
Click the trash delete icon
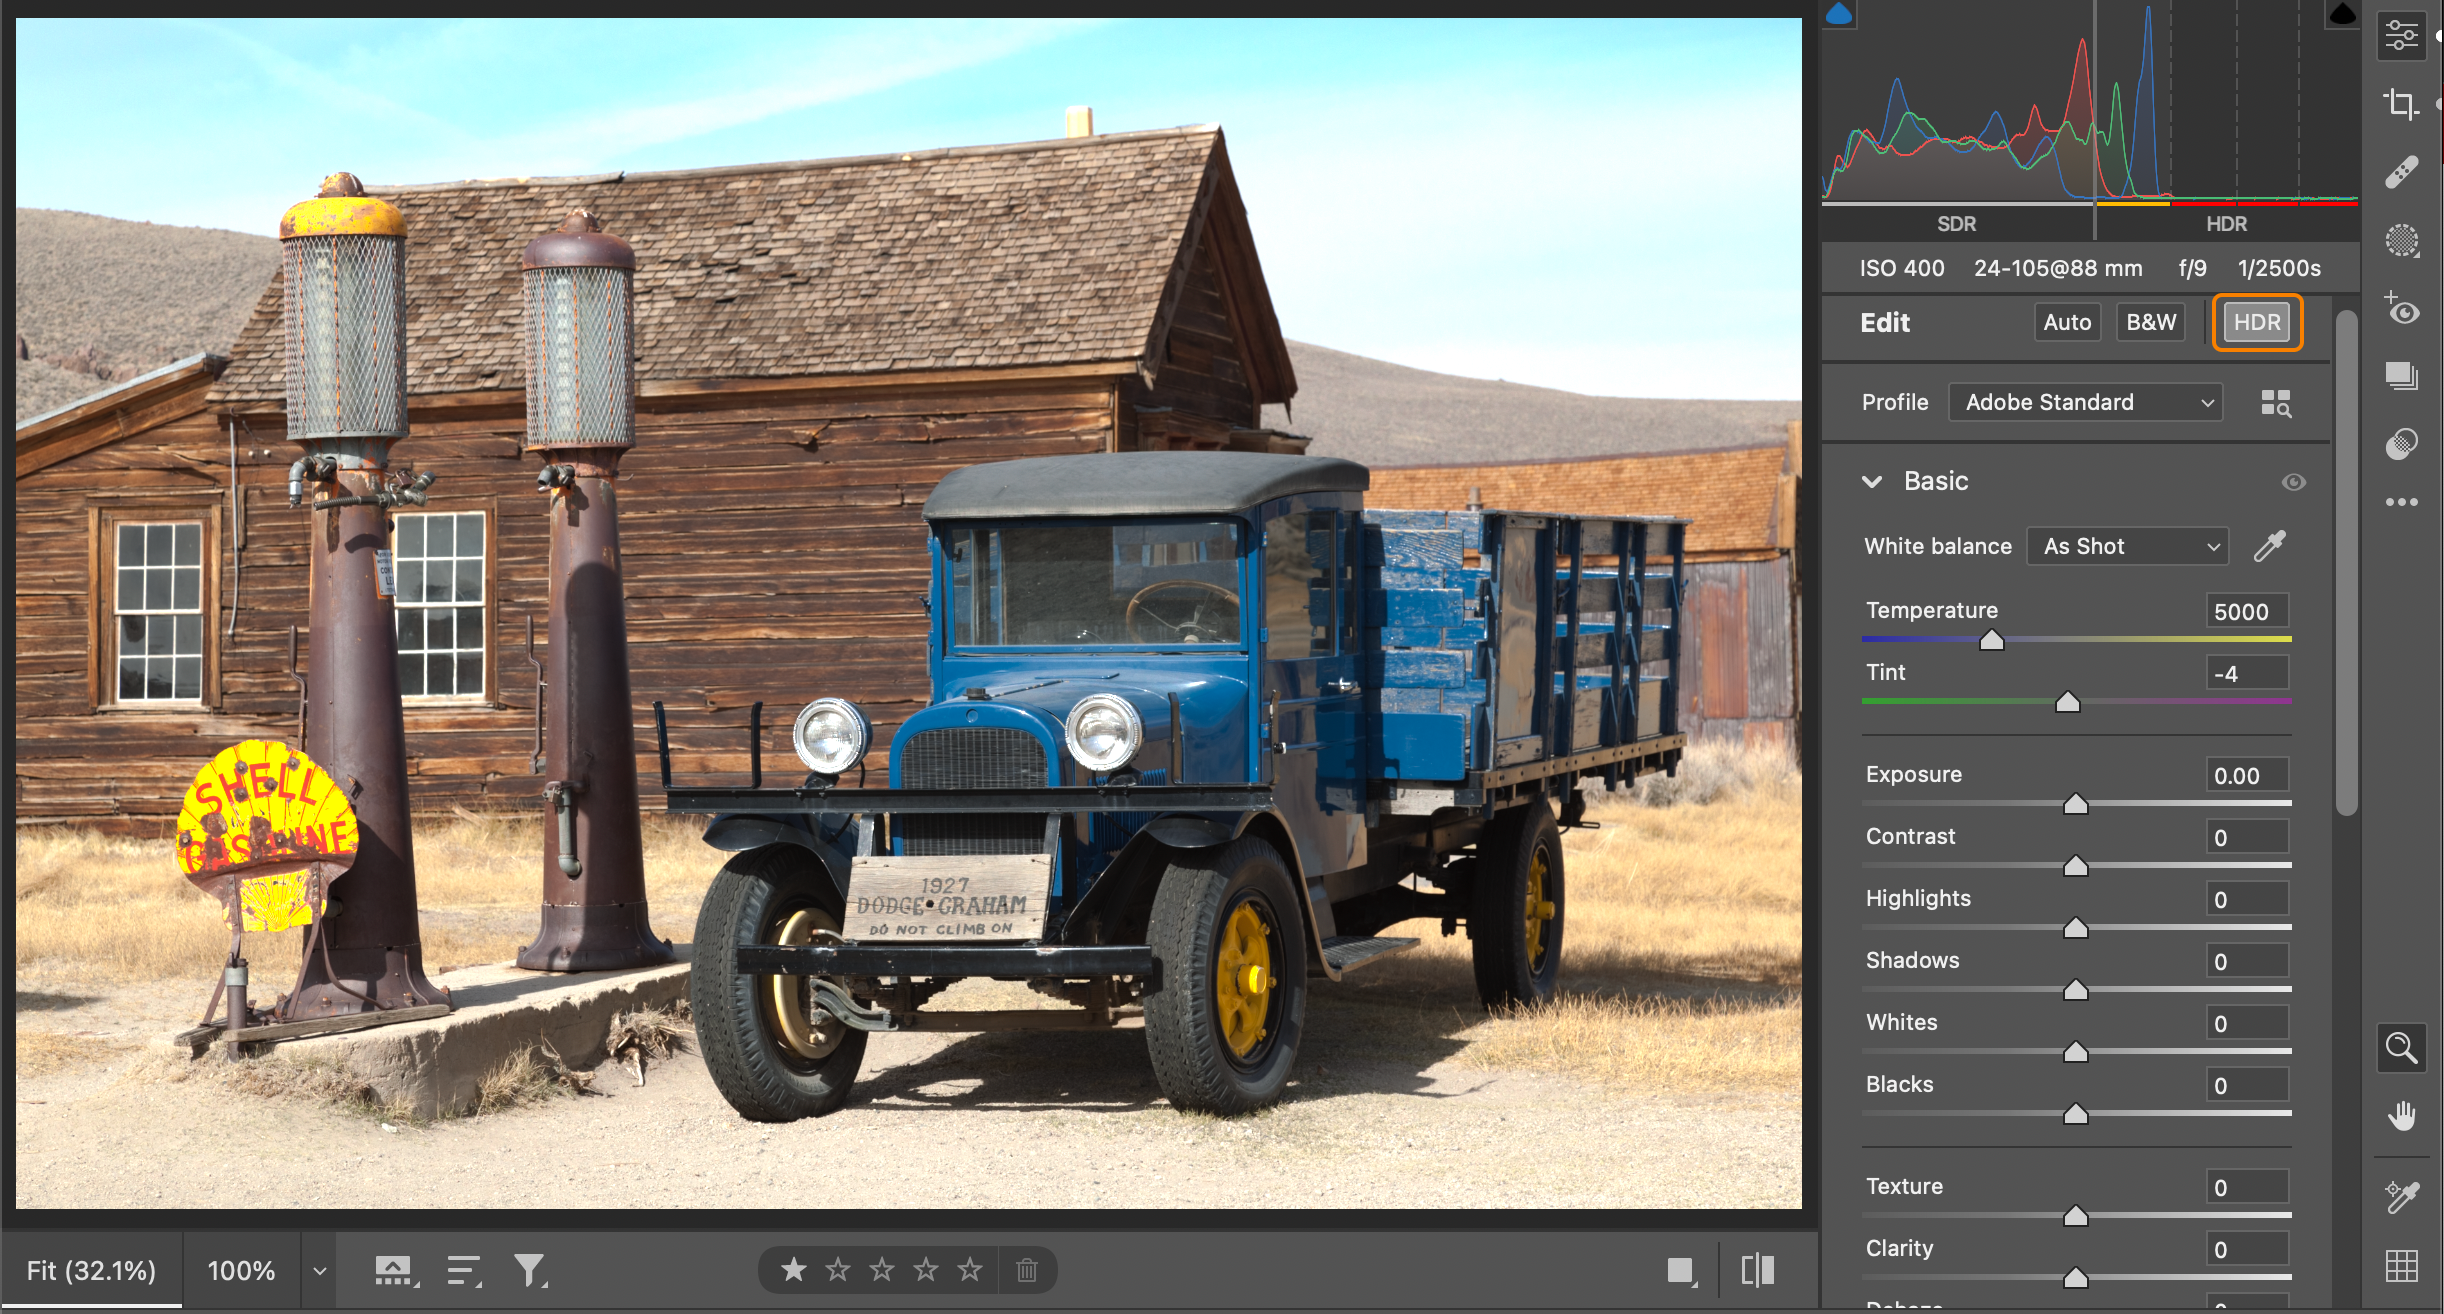pos(1026,1270)
